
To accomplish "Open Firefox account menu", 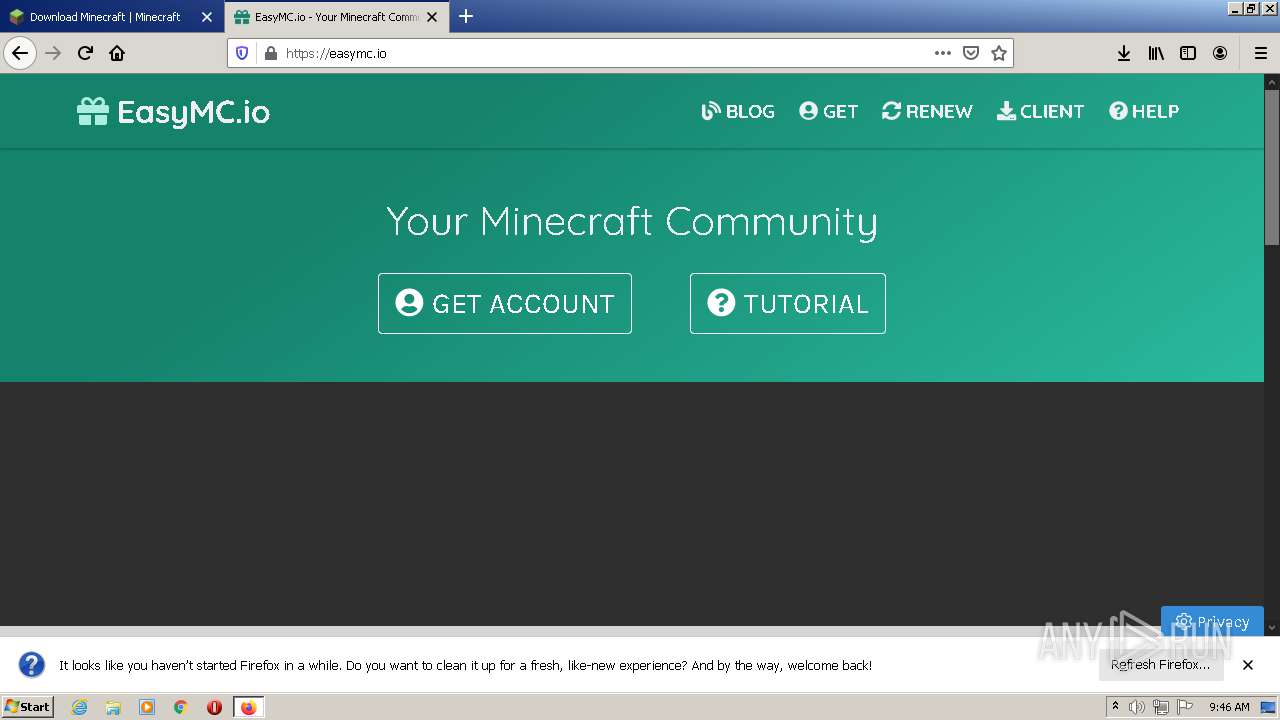I will pos(1220,53).
